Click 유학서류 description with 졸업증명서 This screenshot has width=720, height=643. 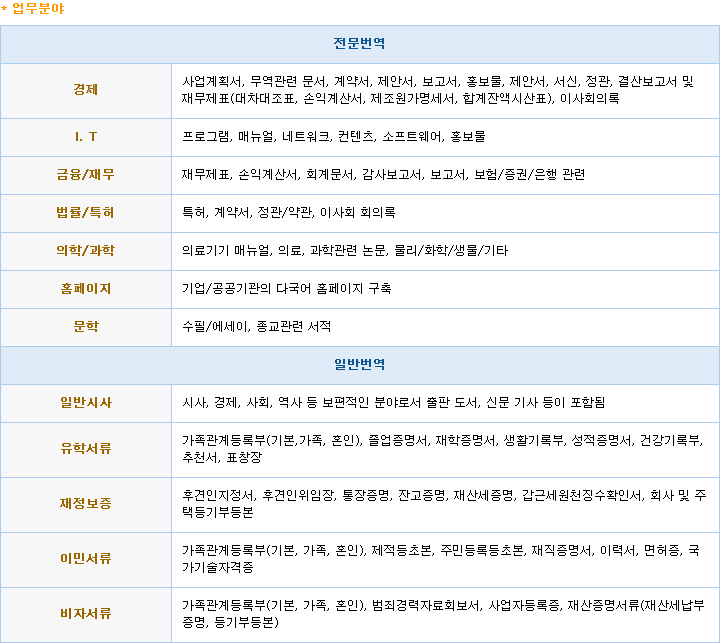point(443,449)
